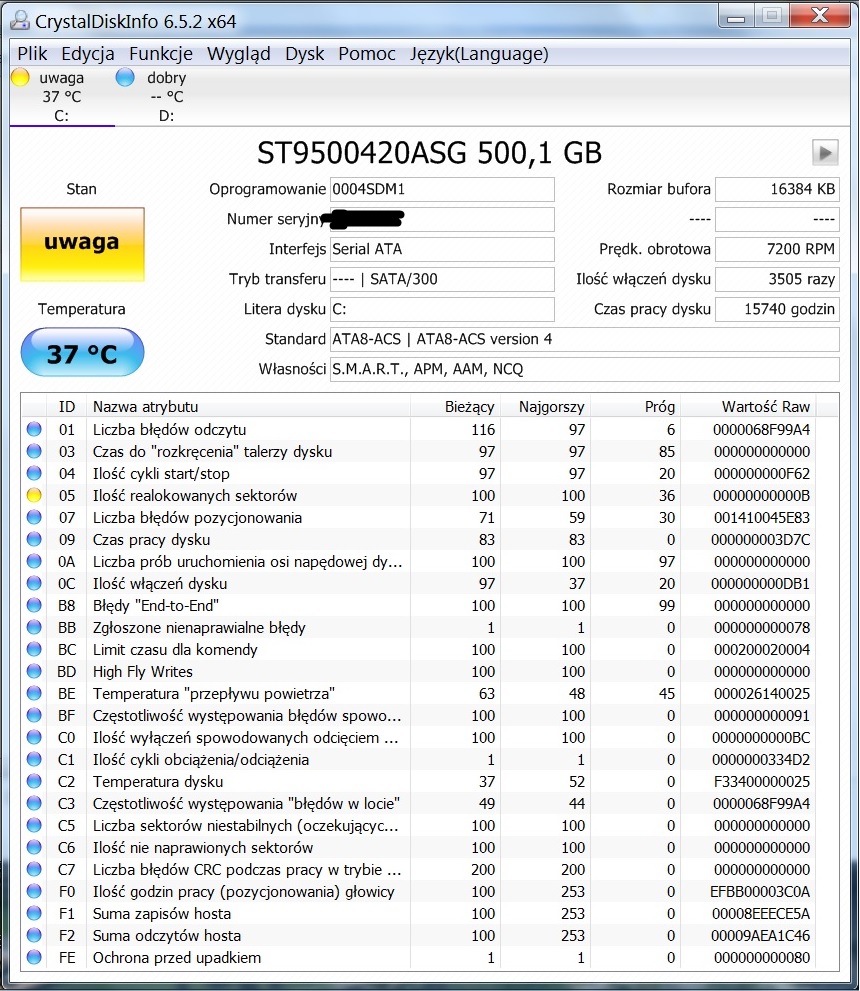
Task: Click blue status icon for attribute C1
Action: pyautogui.click(x=34, y=759)
